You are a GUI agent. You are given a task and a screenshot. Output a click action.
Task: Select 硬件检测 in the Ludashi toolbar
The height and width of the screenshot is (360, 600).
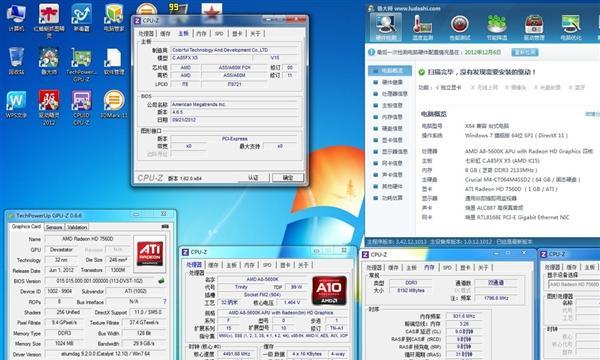(386, 27)
